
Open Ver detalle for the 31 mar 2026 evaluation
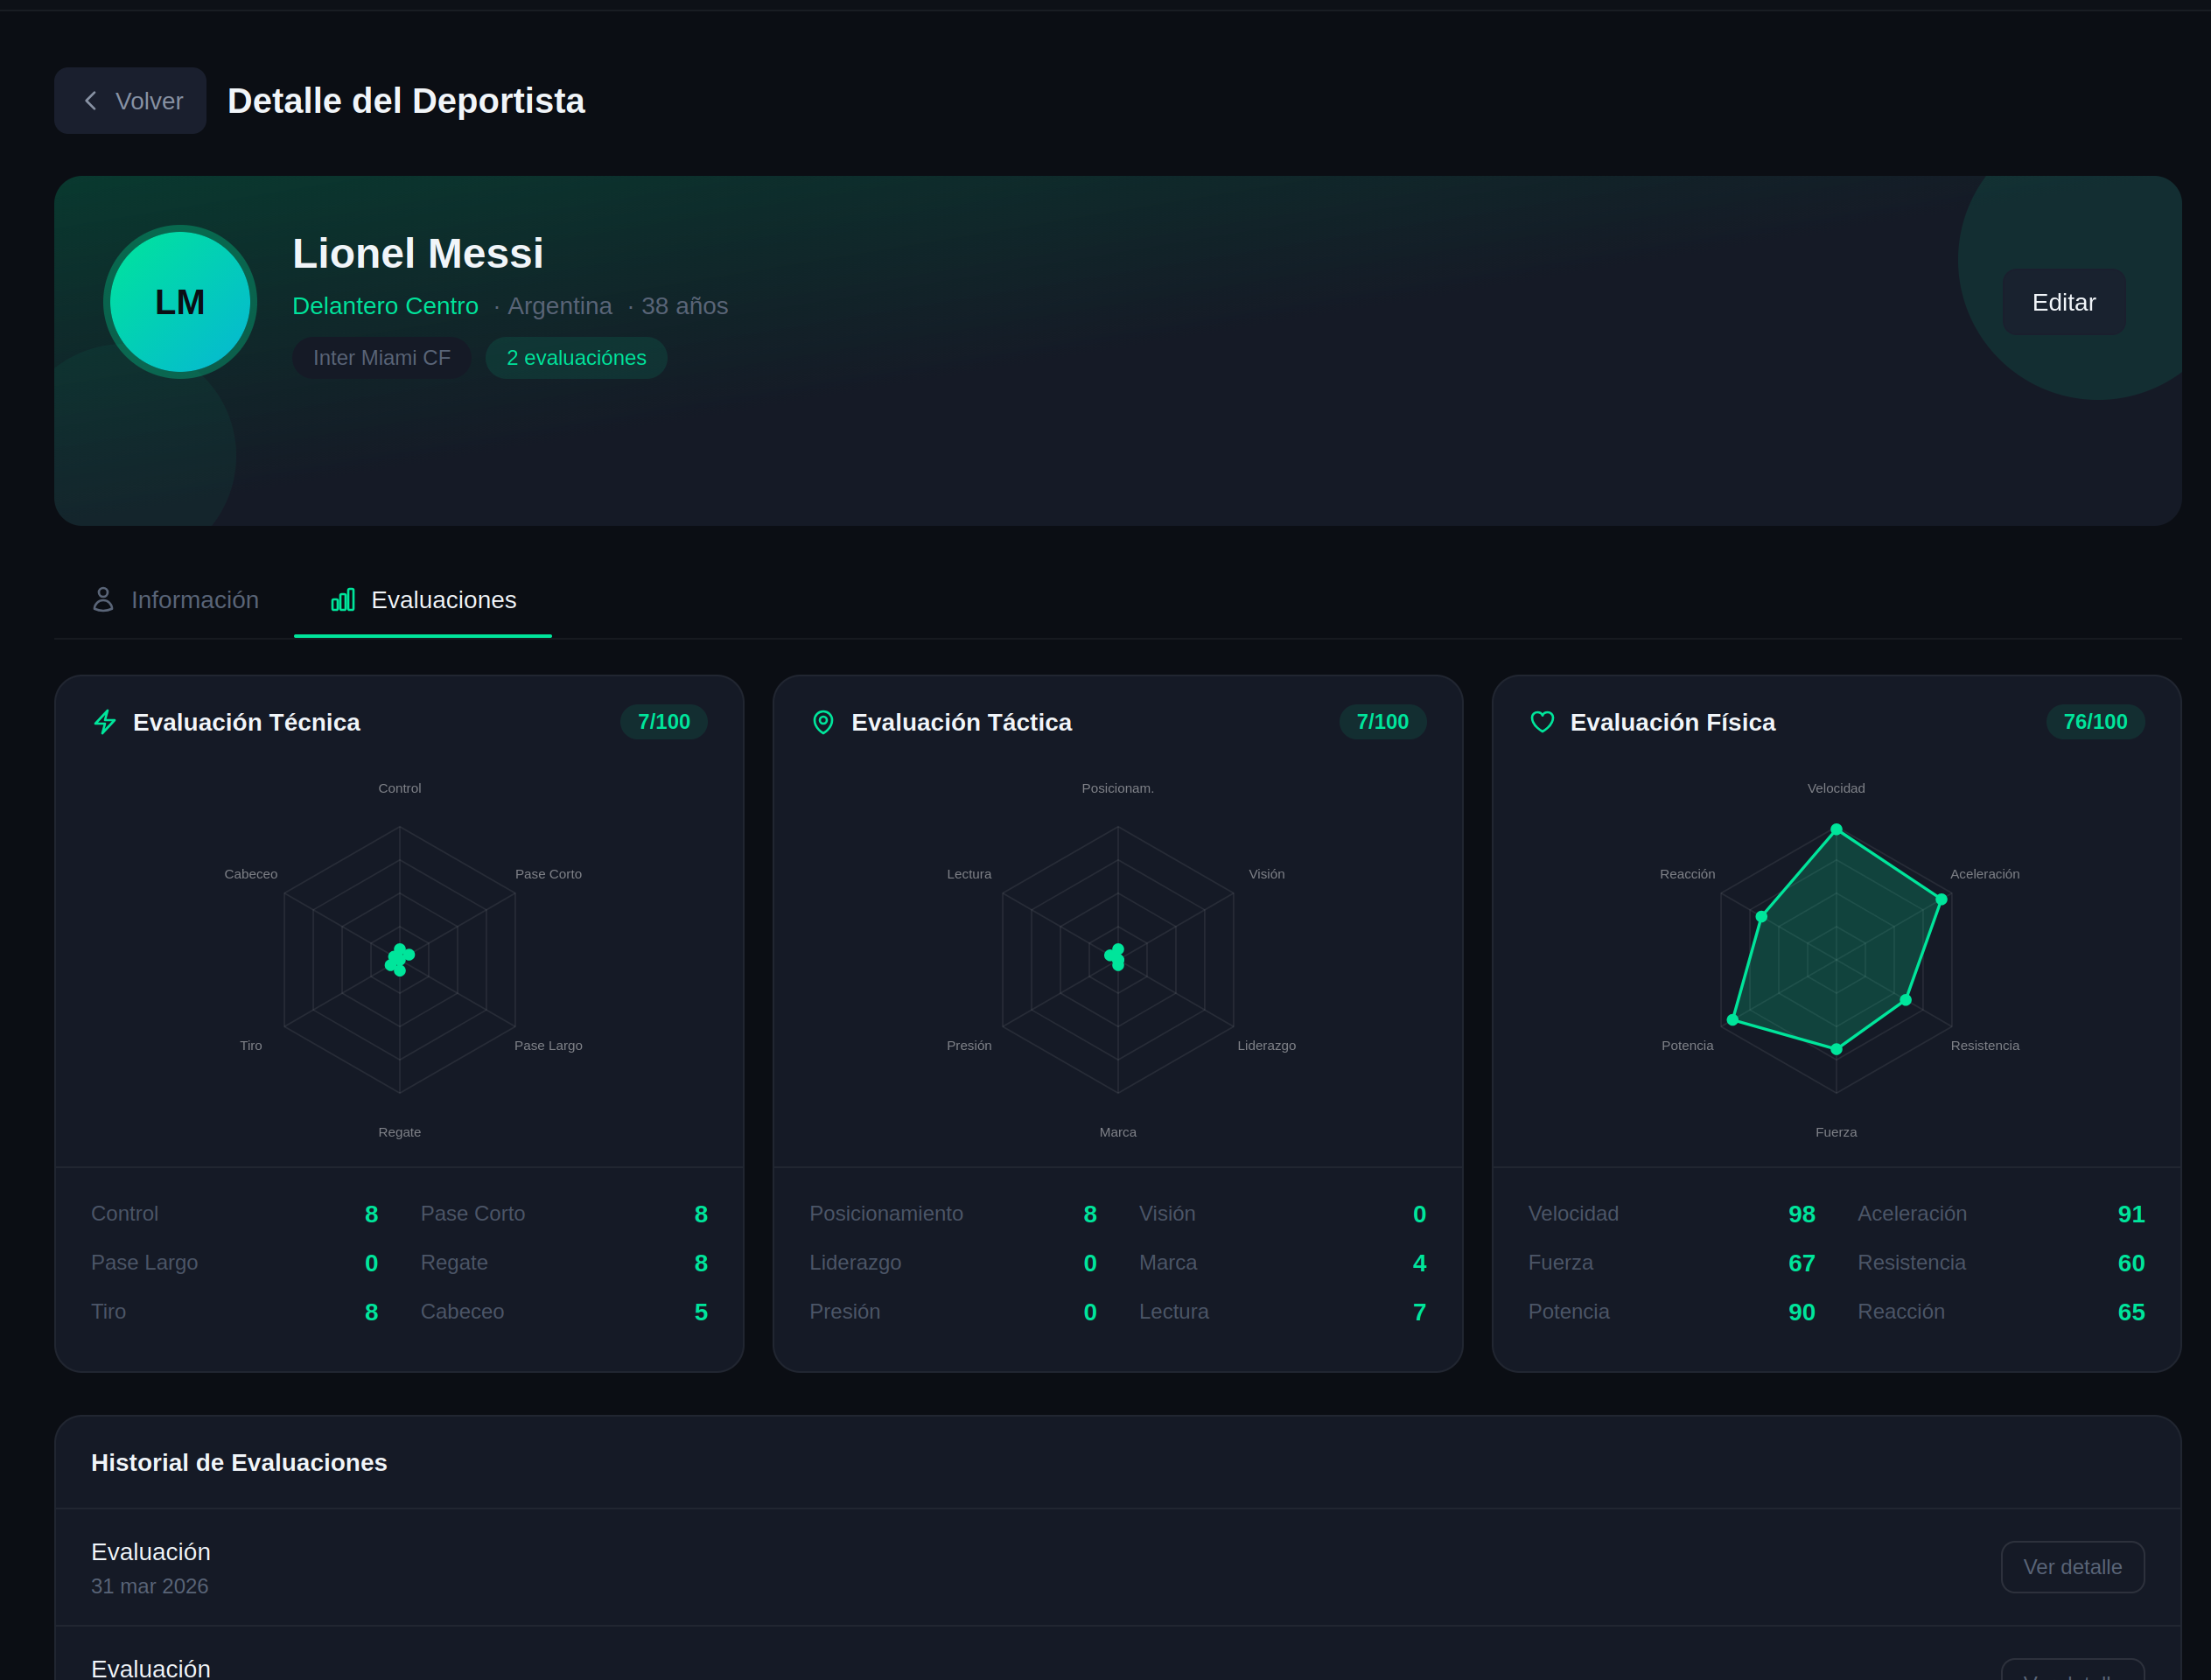click(2072, 1567)
